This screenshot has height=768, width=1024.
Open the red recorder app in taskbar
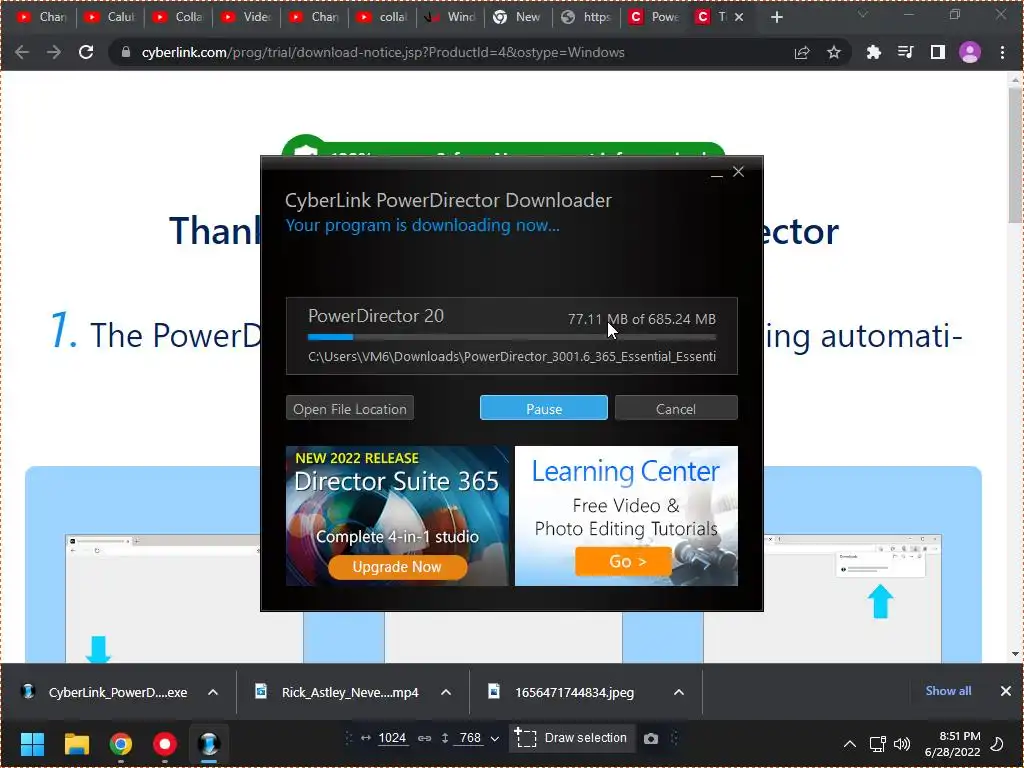point(165,743)
